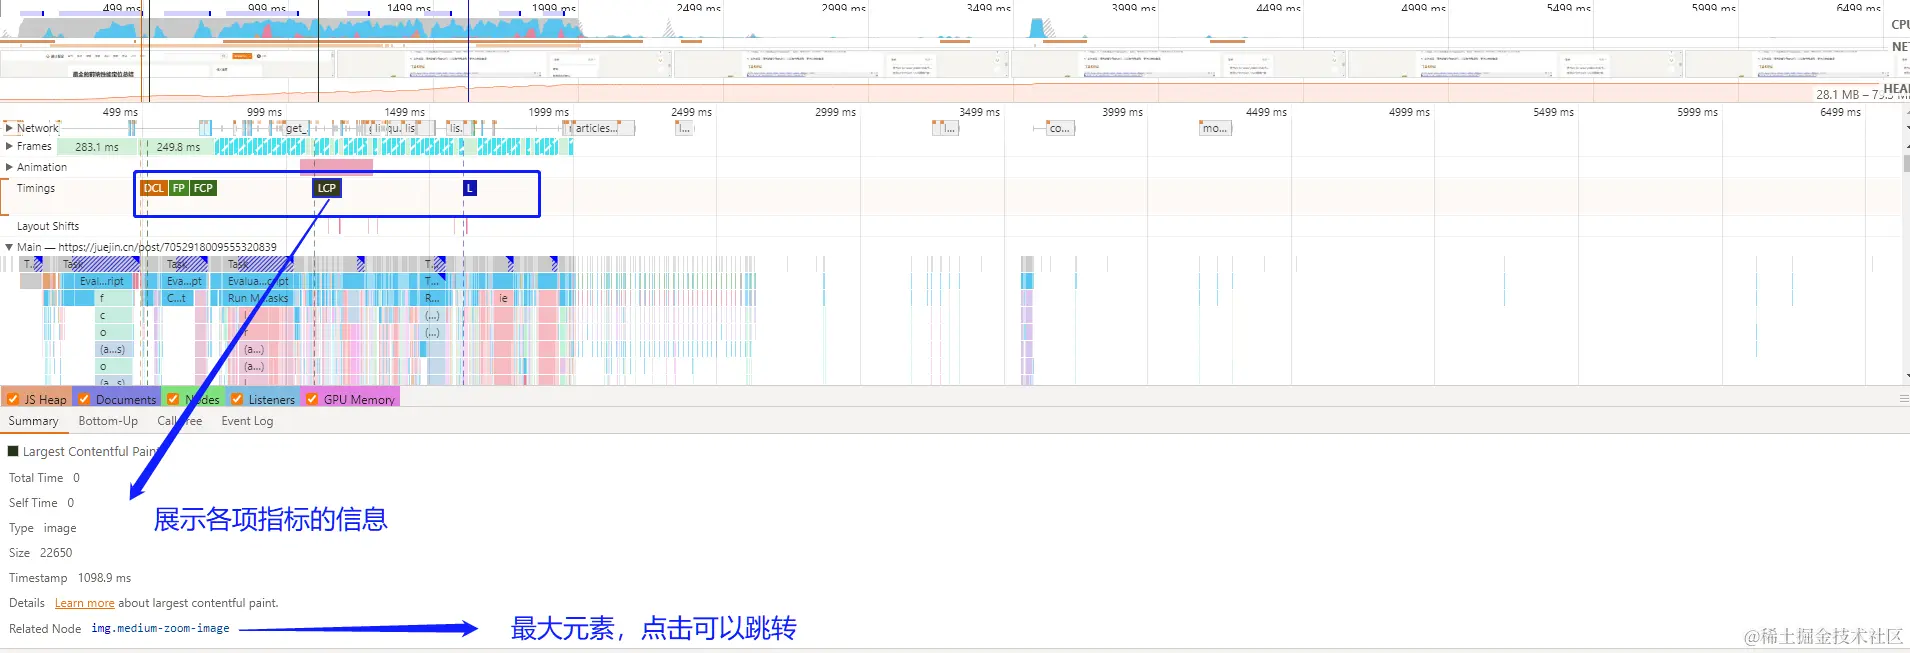
Task: Select the ie flame chart entry
Action: (x=504, y=298)
